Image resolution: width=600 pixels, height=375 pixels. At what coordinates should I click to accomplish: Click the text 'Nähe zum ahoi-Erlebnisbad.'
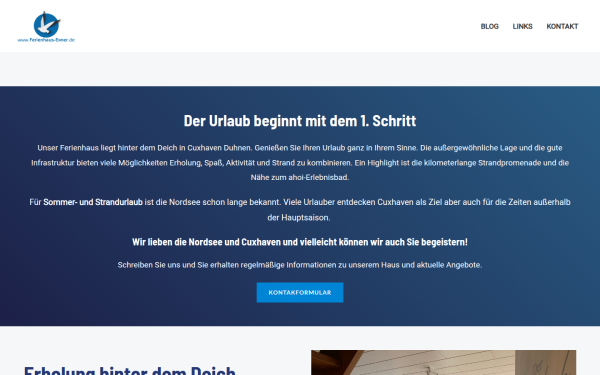[x=300, y=178]
